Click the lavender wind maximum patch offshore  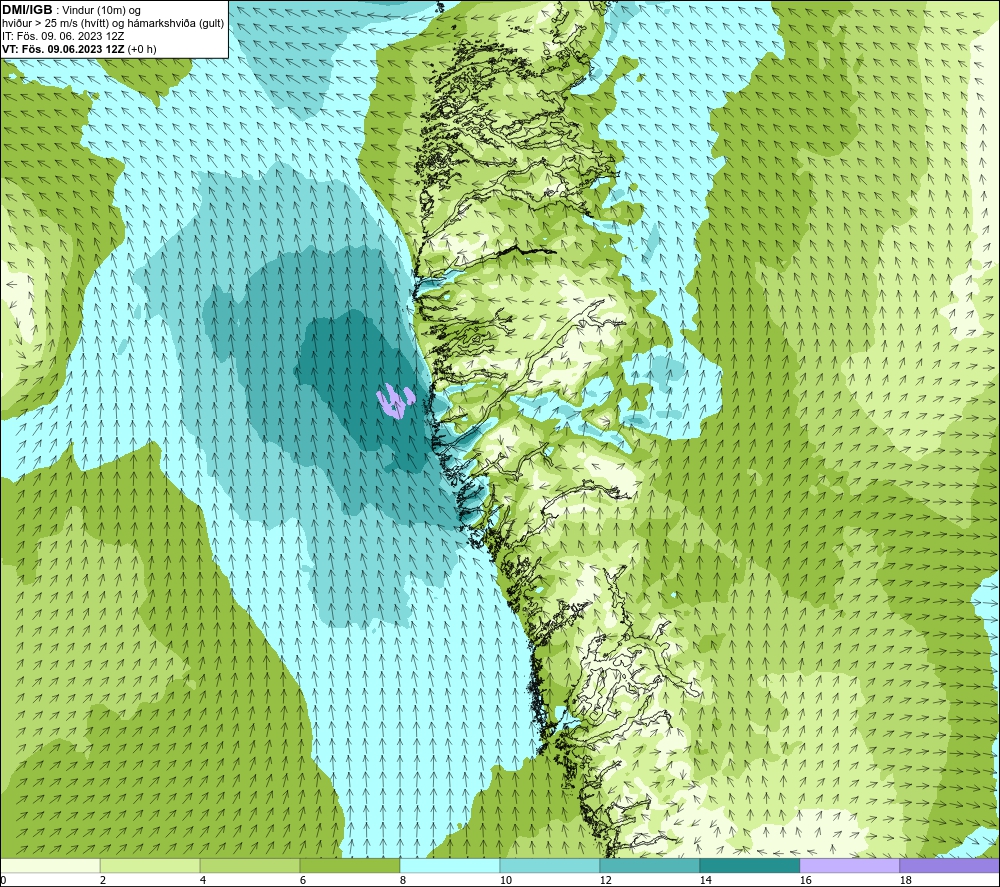(x=395, y=402)
